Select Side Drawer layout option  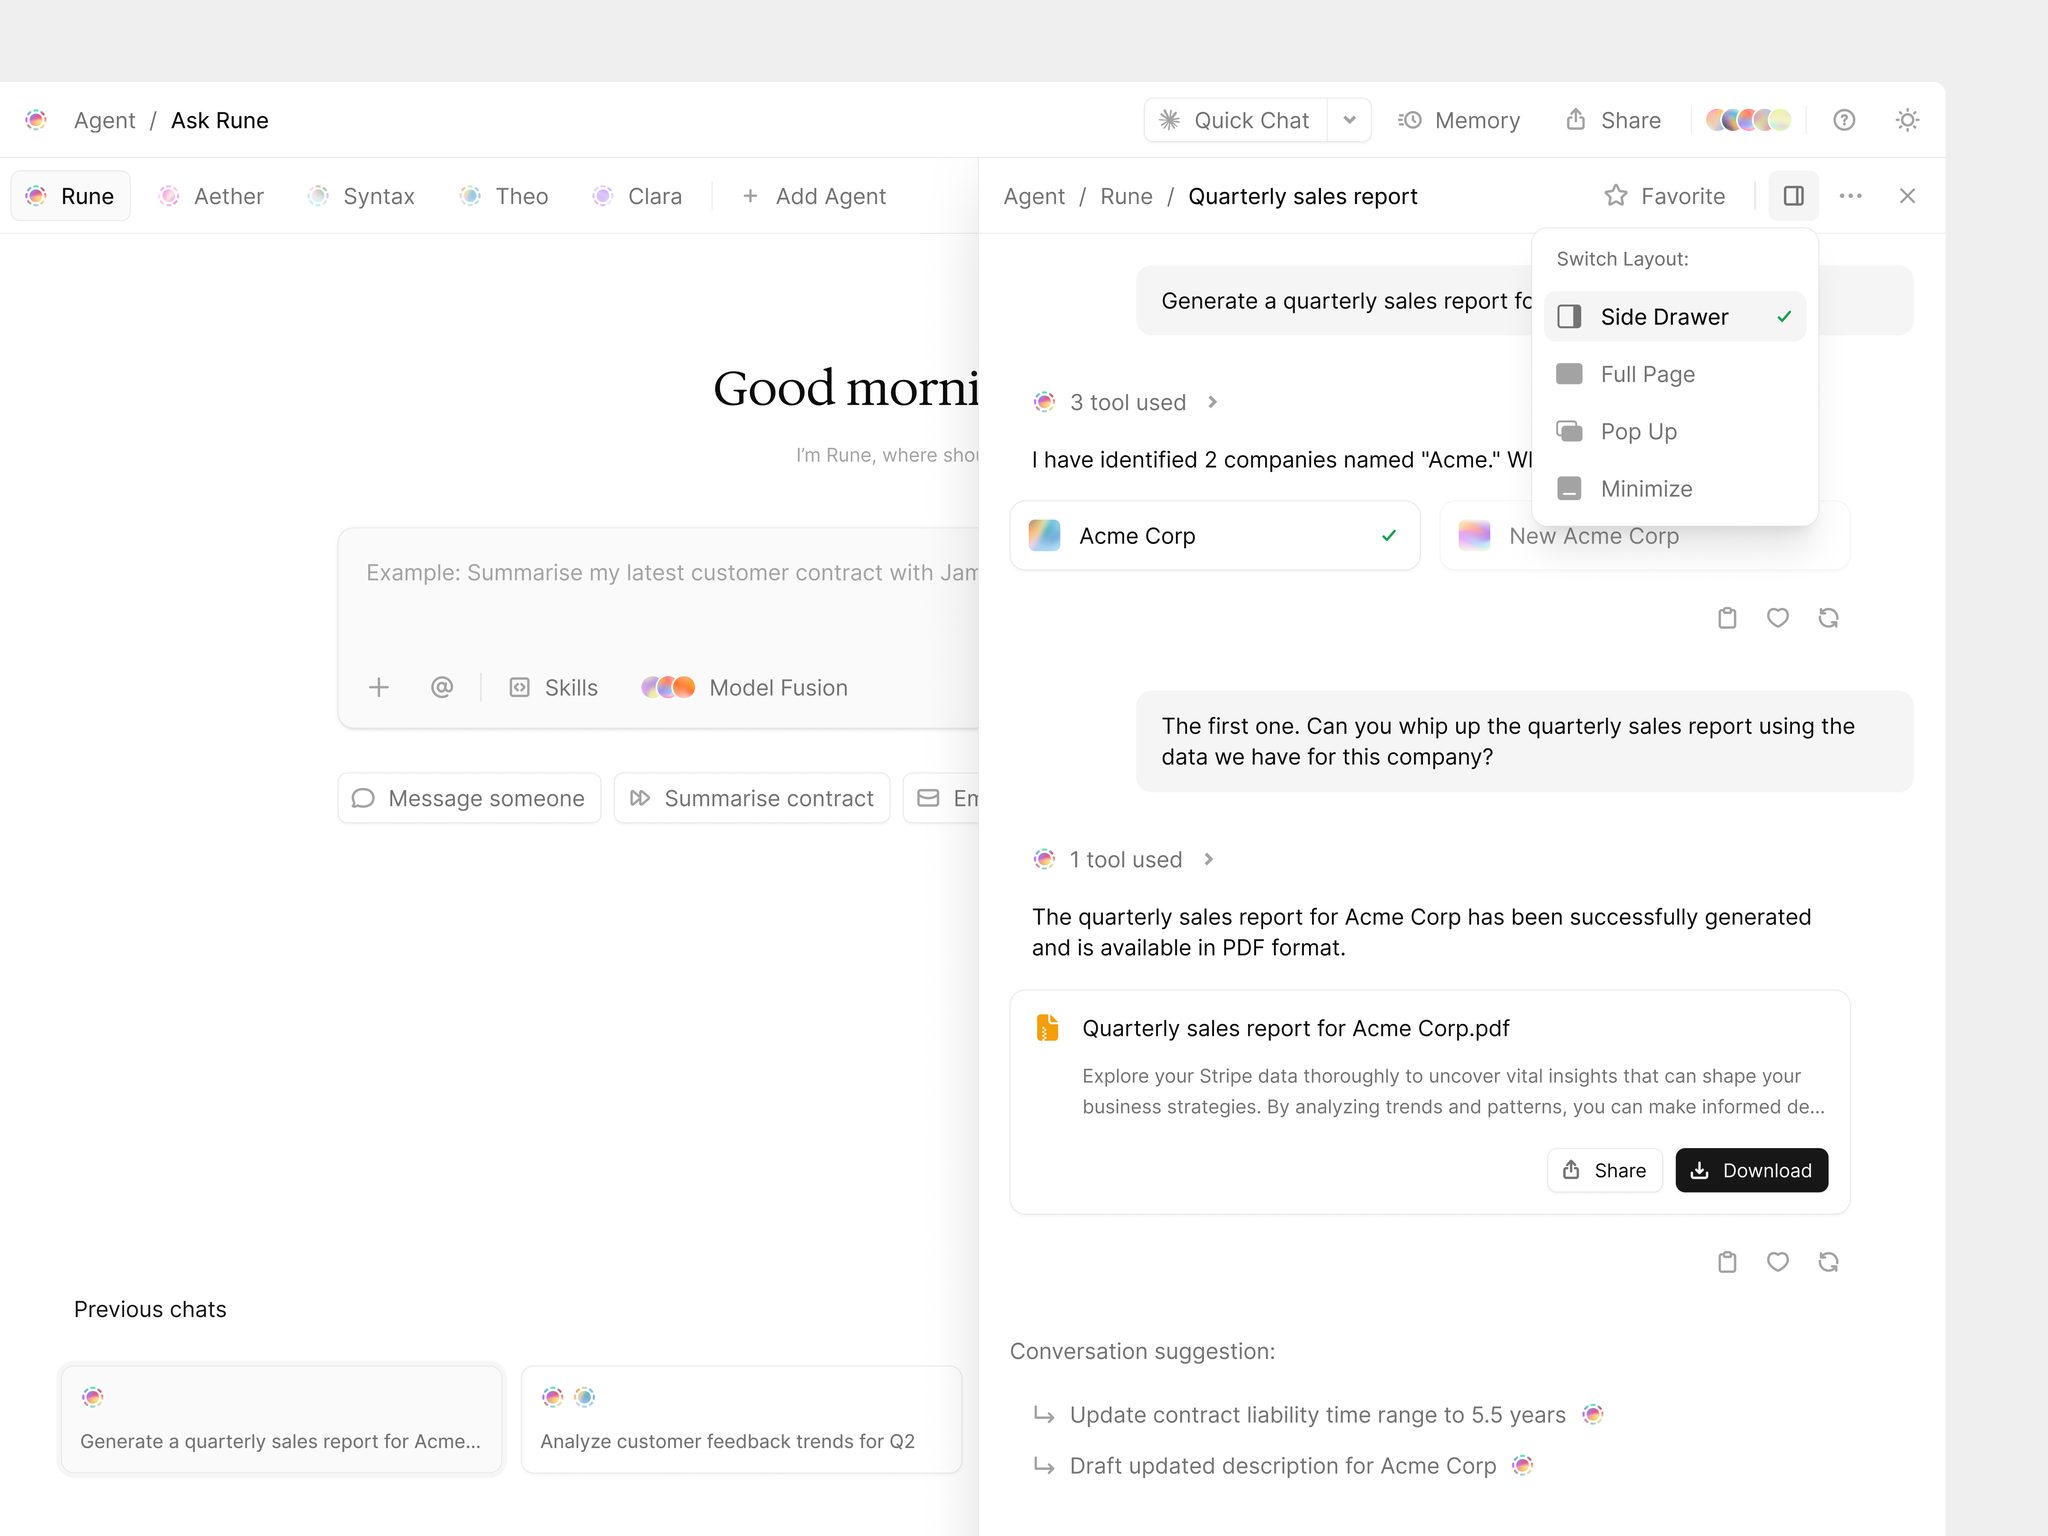pos(1675,317)
